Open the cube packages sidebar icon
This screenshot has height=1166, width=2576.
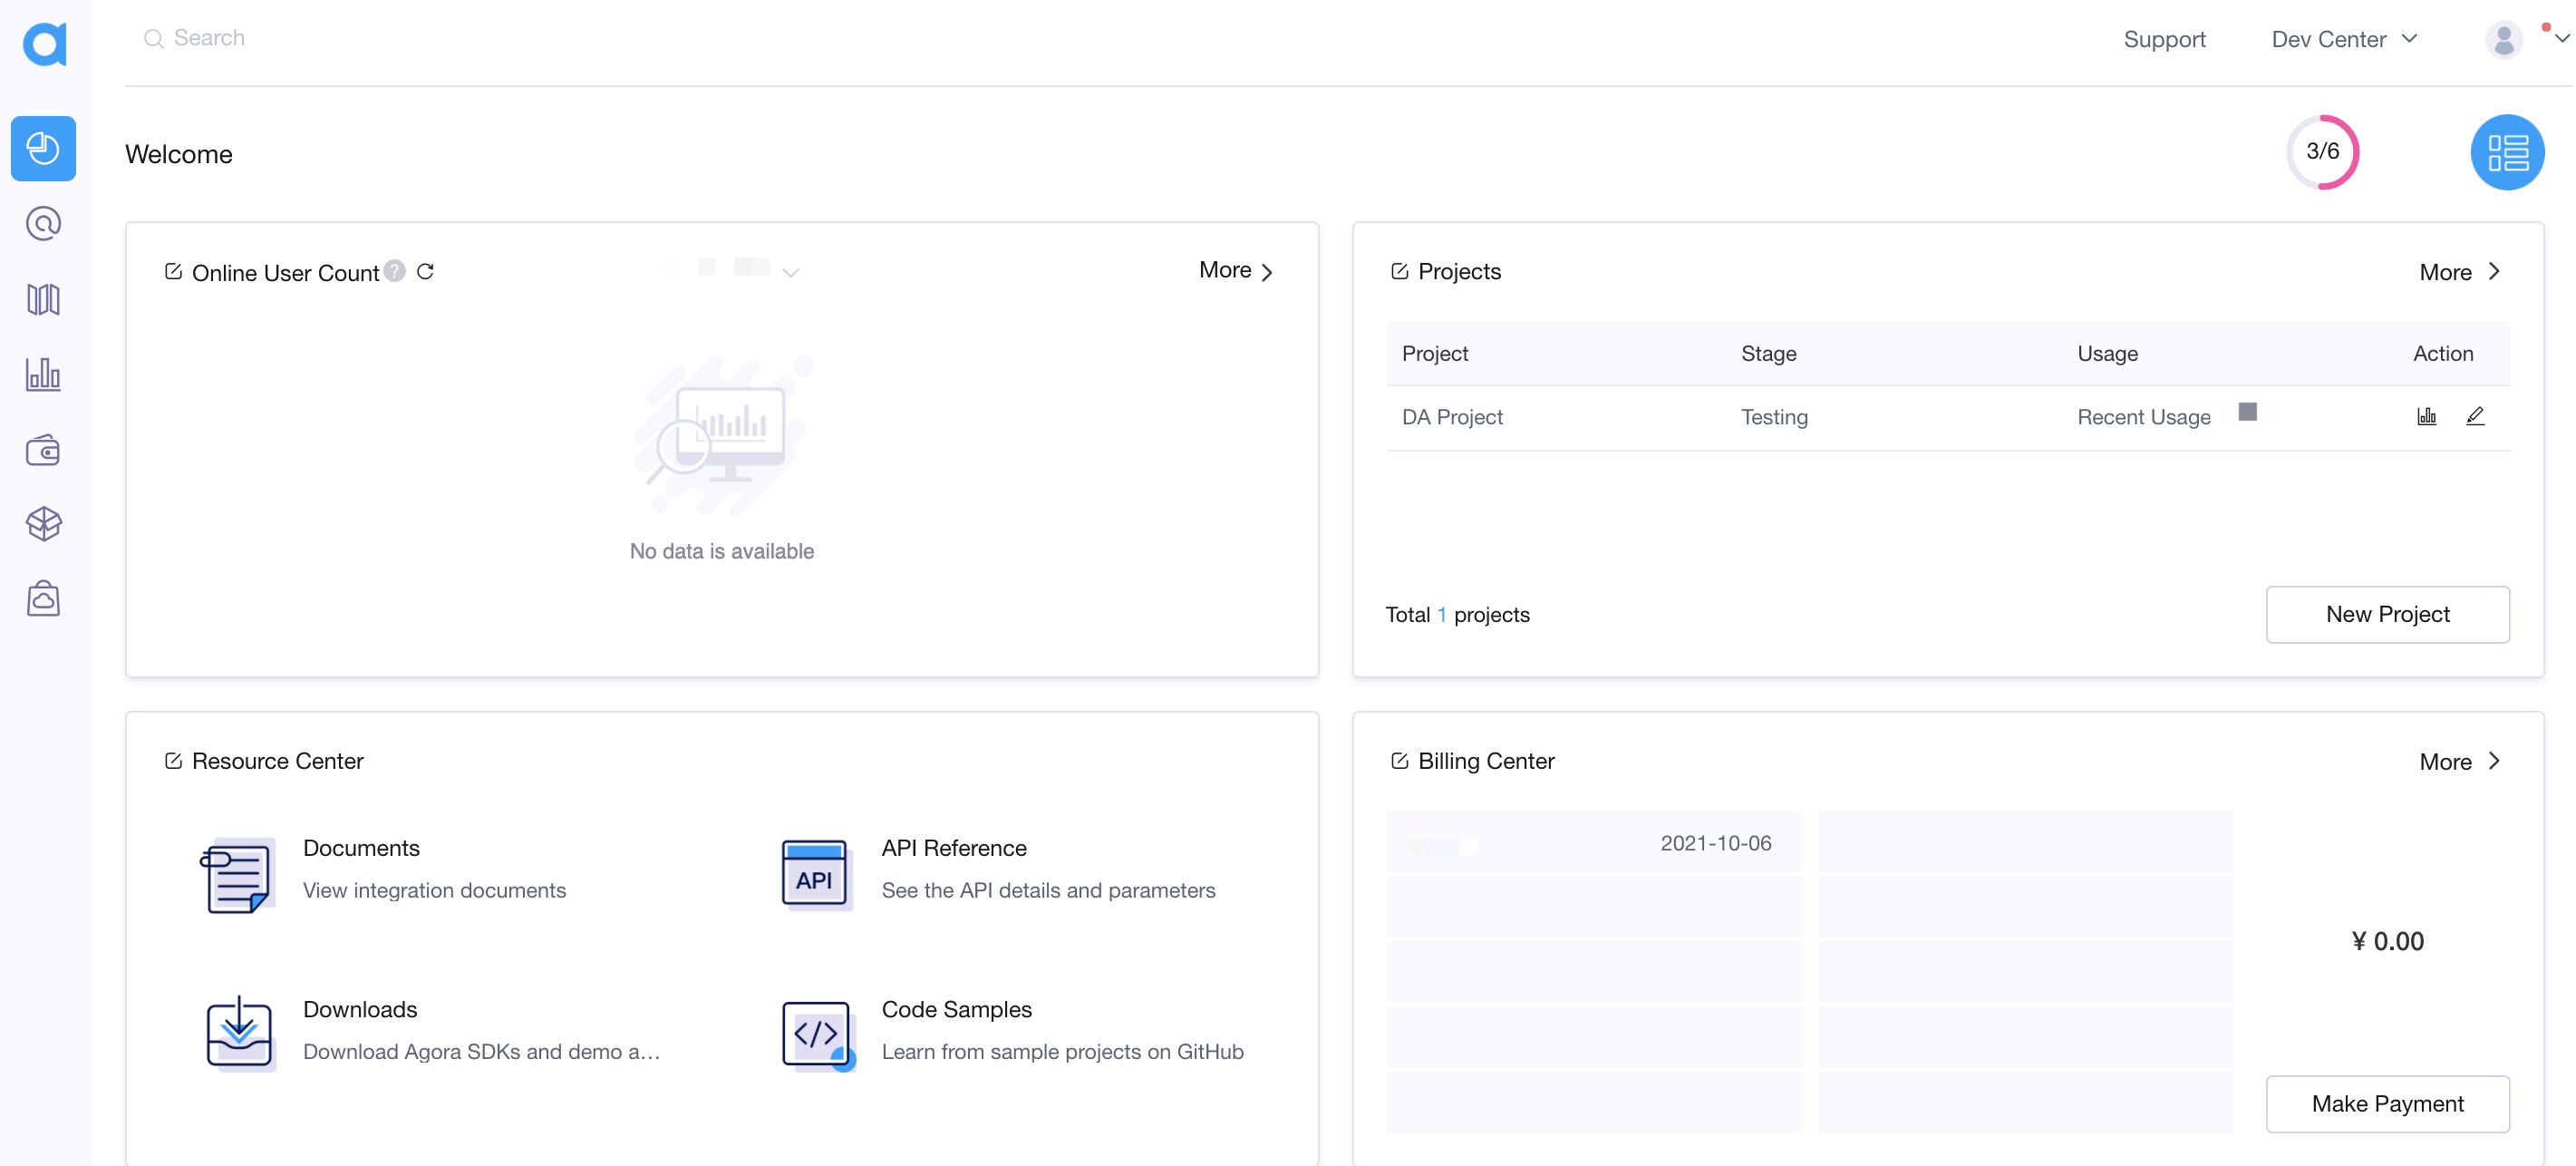[43, 524]
